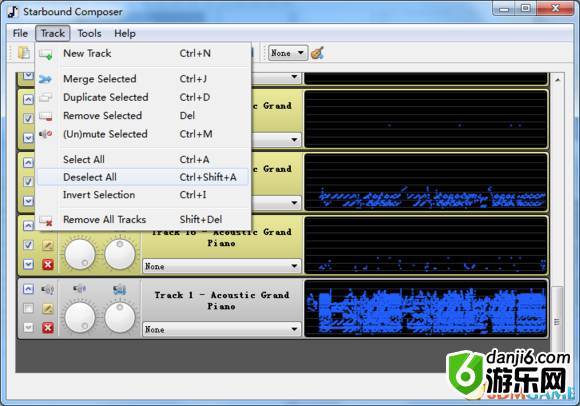Viewport: 580px width, 406px height.
Task: Close the open Track menu
Action: (x=53, y=33)
